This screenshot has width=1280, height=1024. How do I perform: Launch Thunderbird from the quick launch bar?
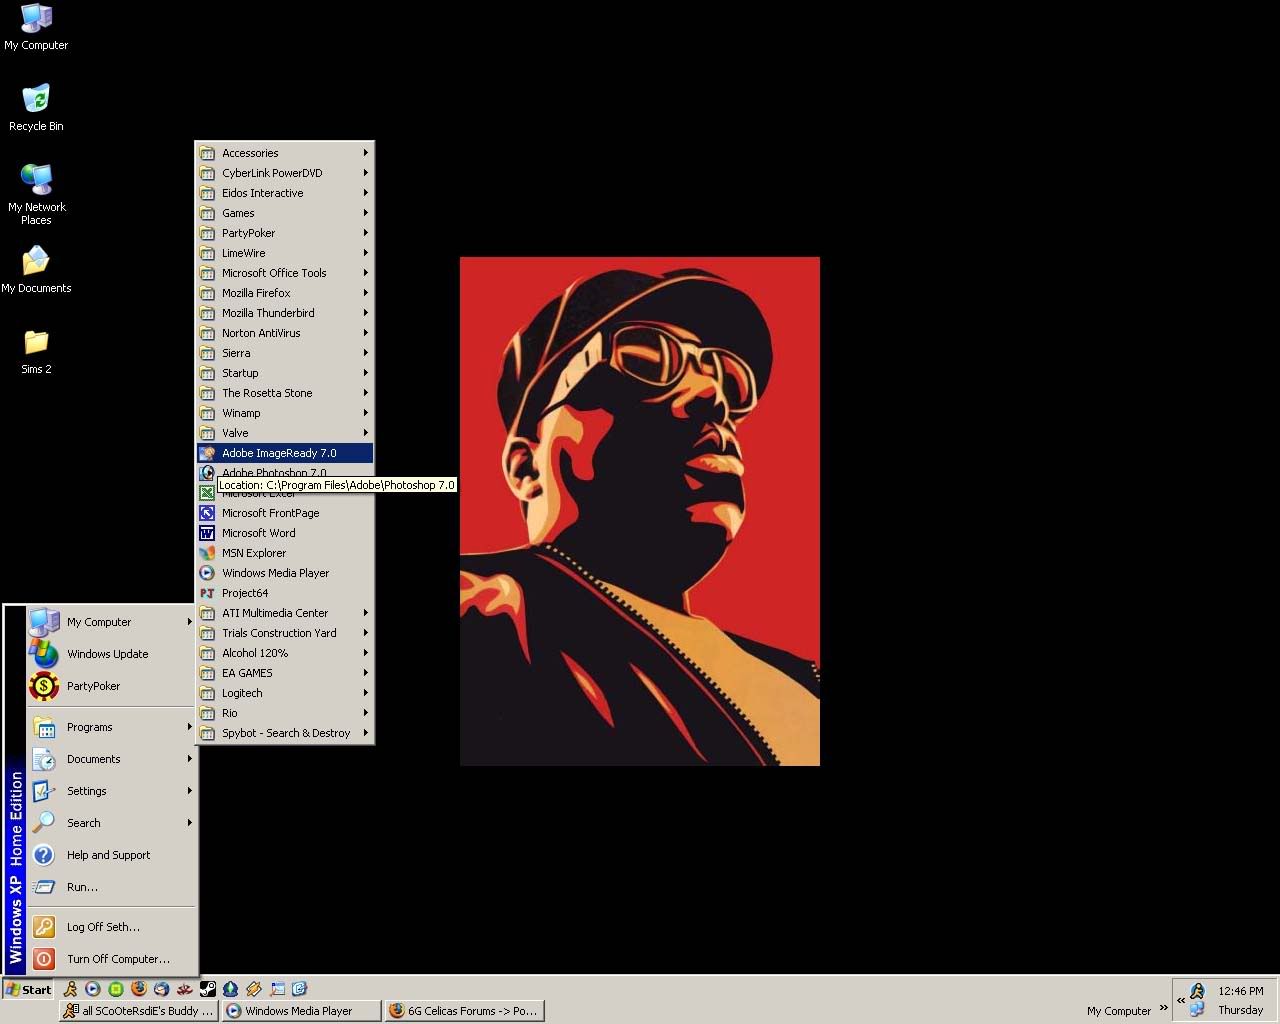[162, 989]
